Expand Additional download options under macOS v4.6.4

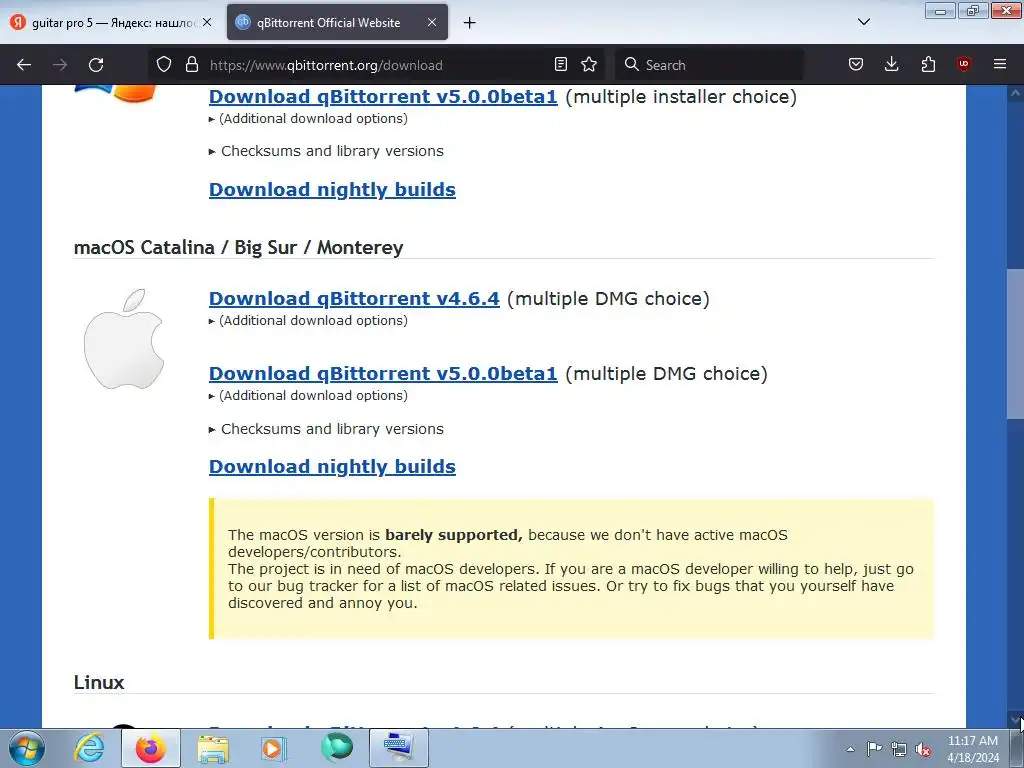point(308,321)
